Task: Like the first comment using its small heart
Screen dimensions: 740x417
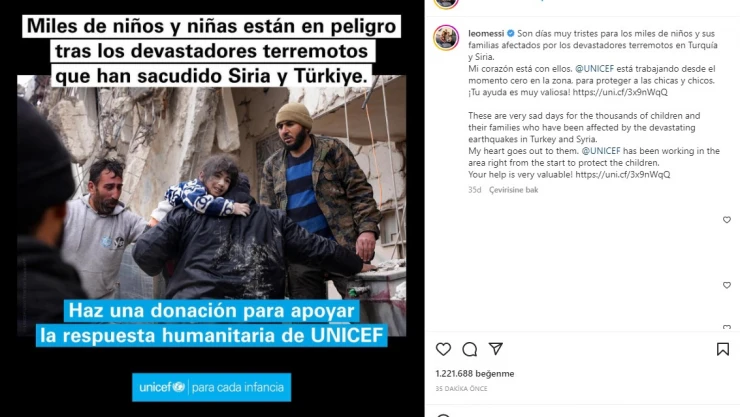Action: 727,220
